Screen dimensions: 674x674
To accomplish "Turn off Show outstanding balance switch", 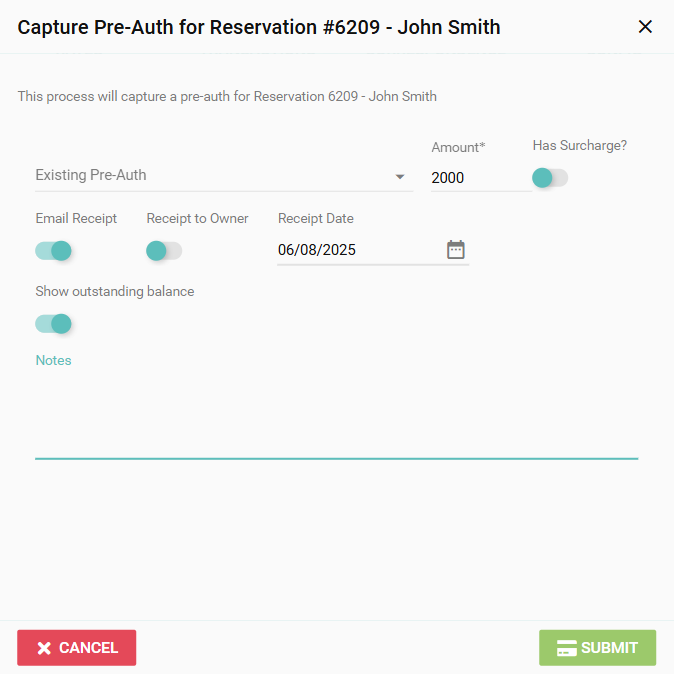I will point(54,324).
